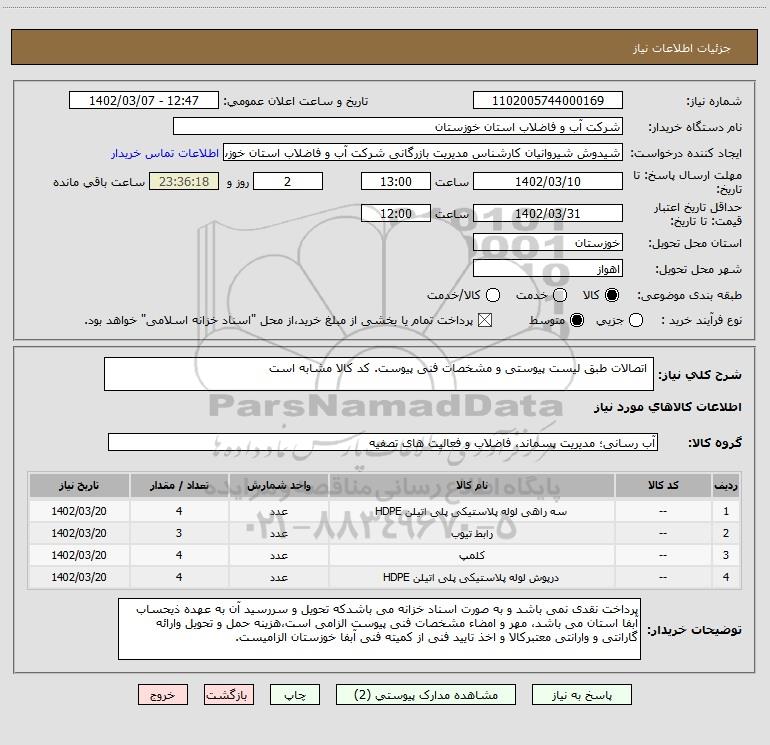Click the پاسخ به نیاز button

point(581,695)
